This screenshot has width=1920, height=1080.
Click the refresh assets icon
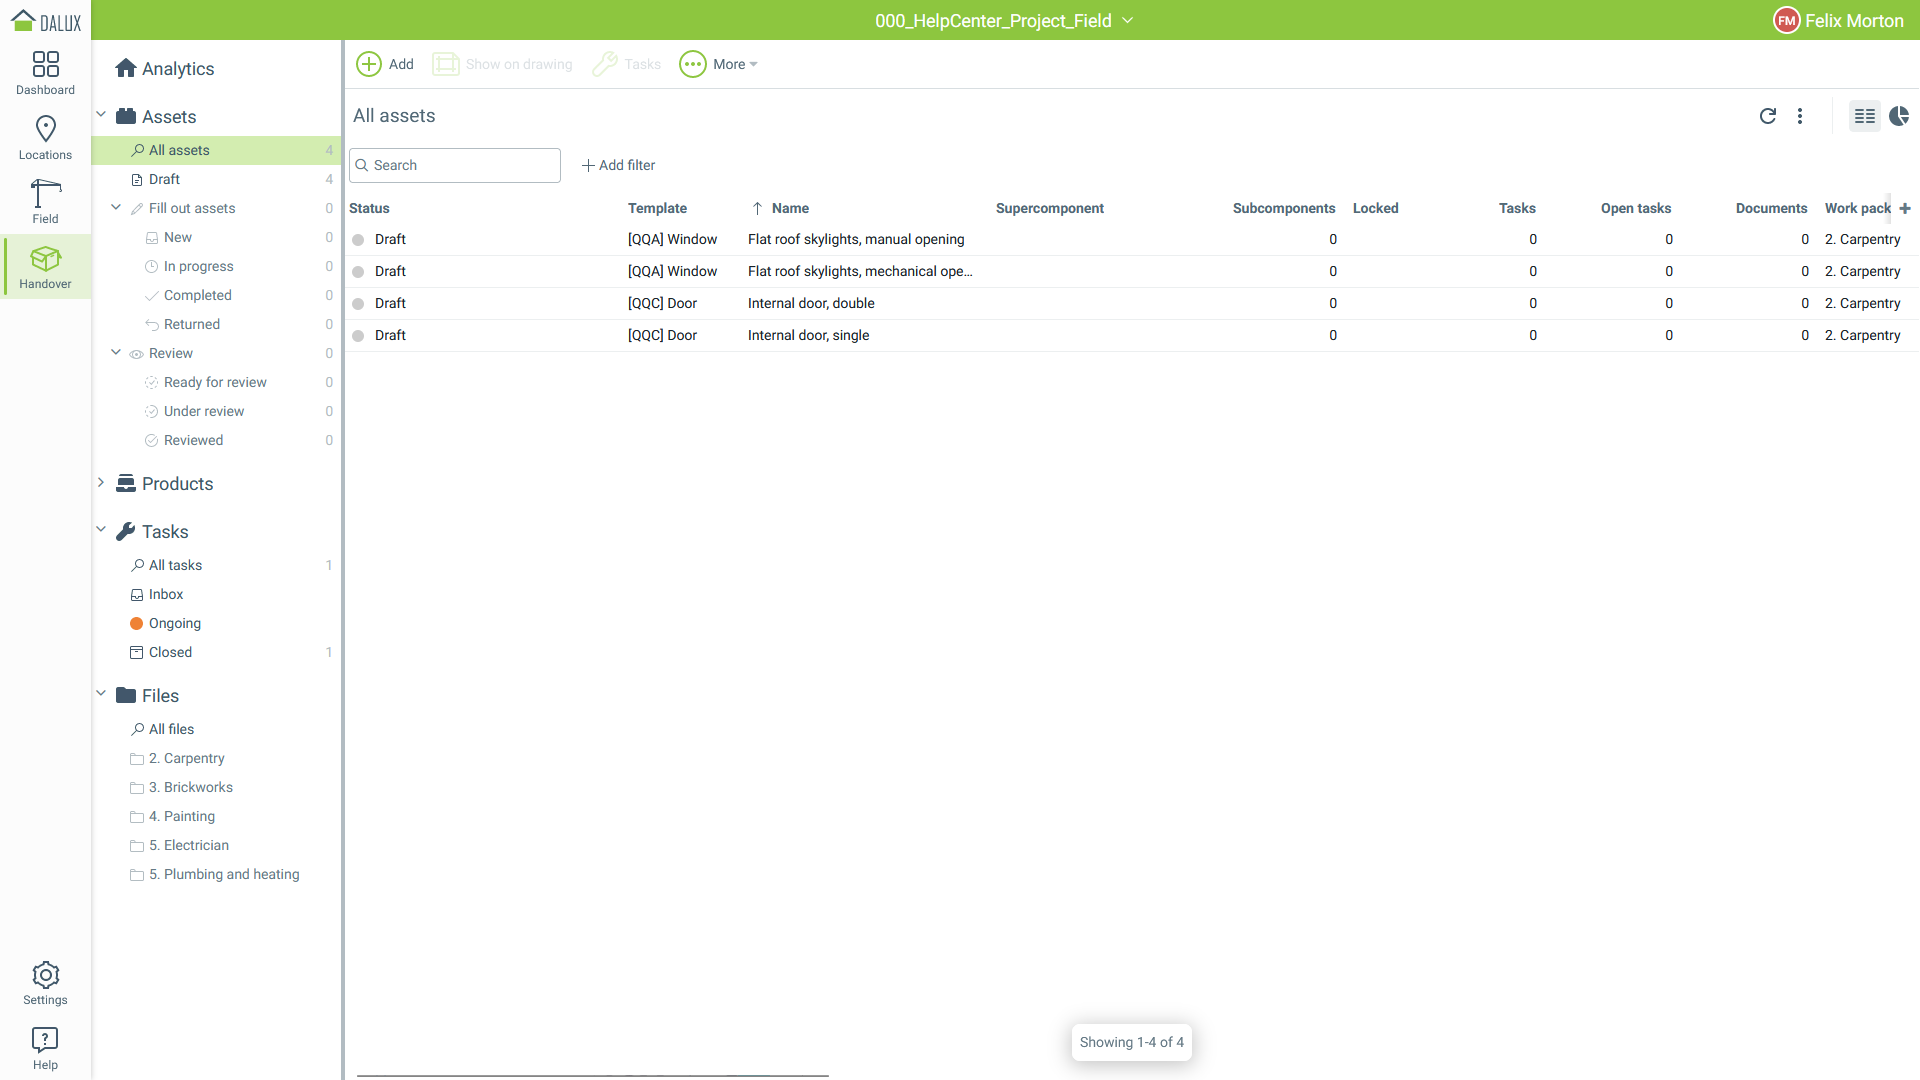(x=1767, y=116)
